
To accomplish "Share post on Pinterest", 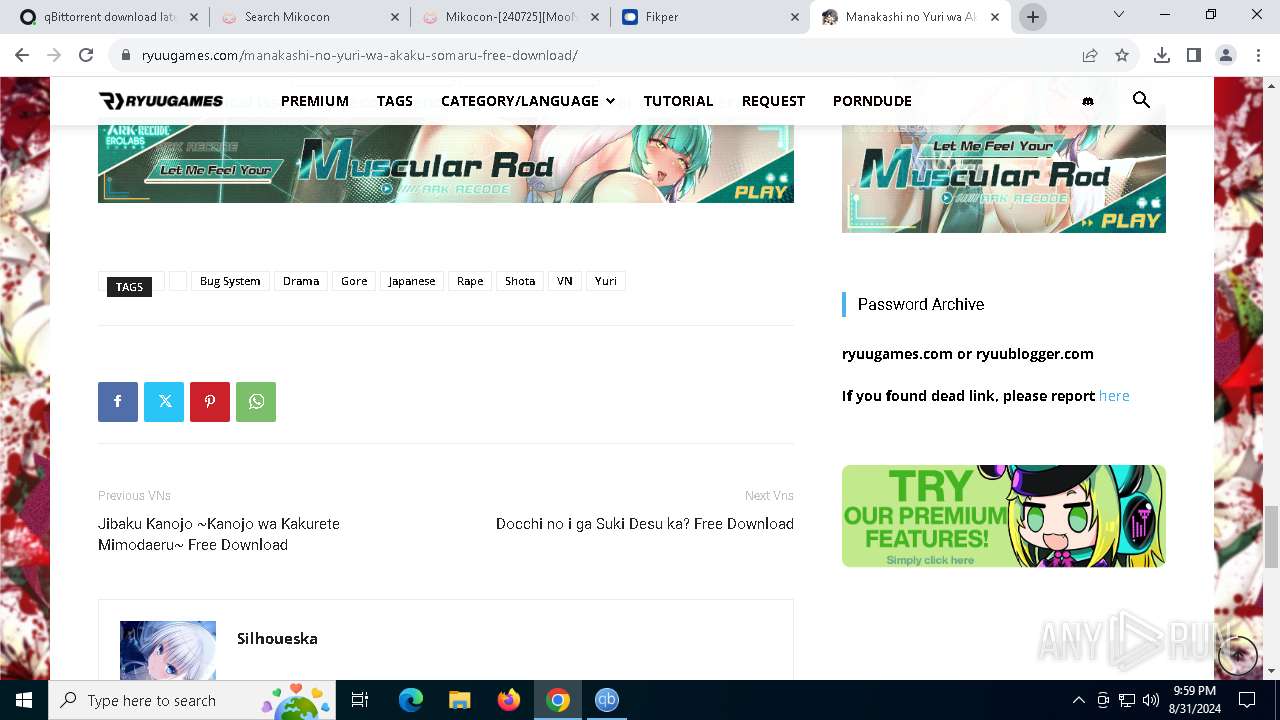I will [x=210, y=402].
